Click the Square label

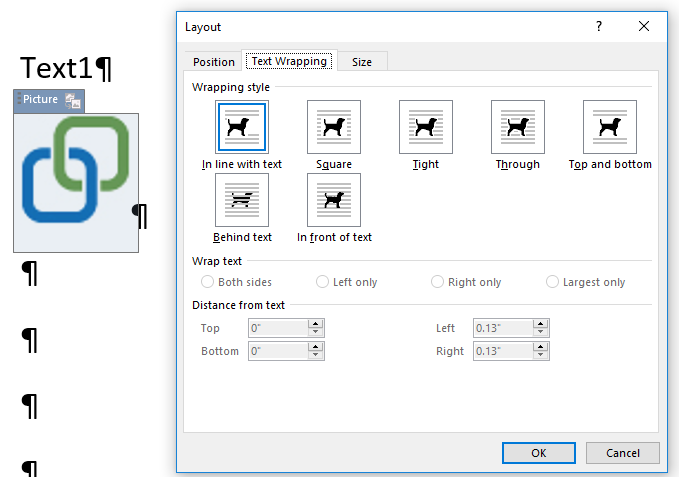[x=334, y=164]
